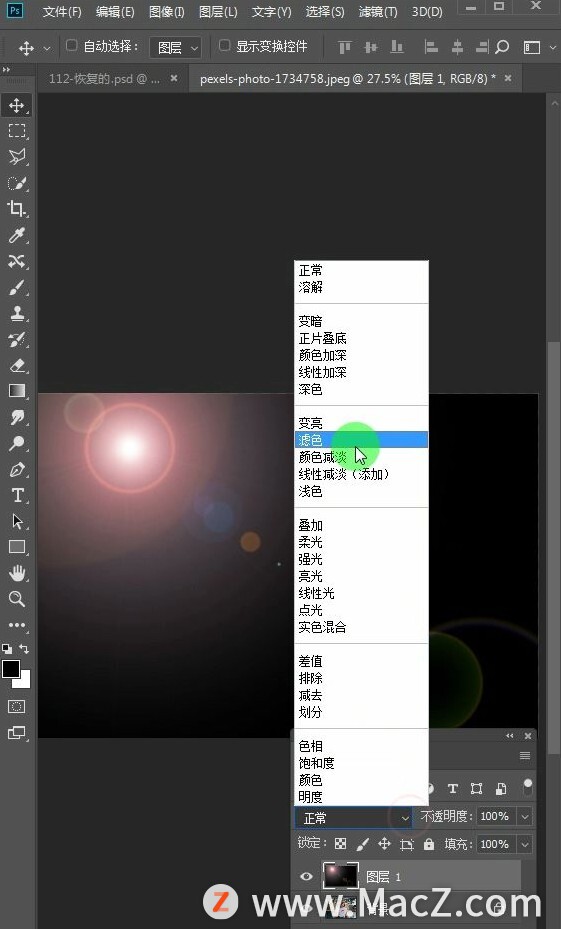Image resolution: width=561 pixels, height=929 pixels.
Task: Filter layers by type with the T icon
Action: [453, 788]
